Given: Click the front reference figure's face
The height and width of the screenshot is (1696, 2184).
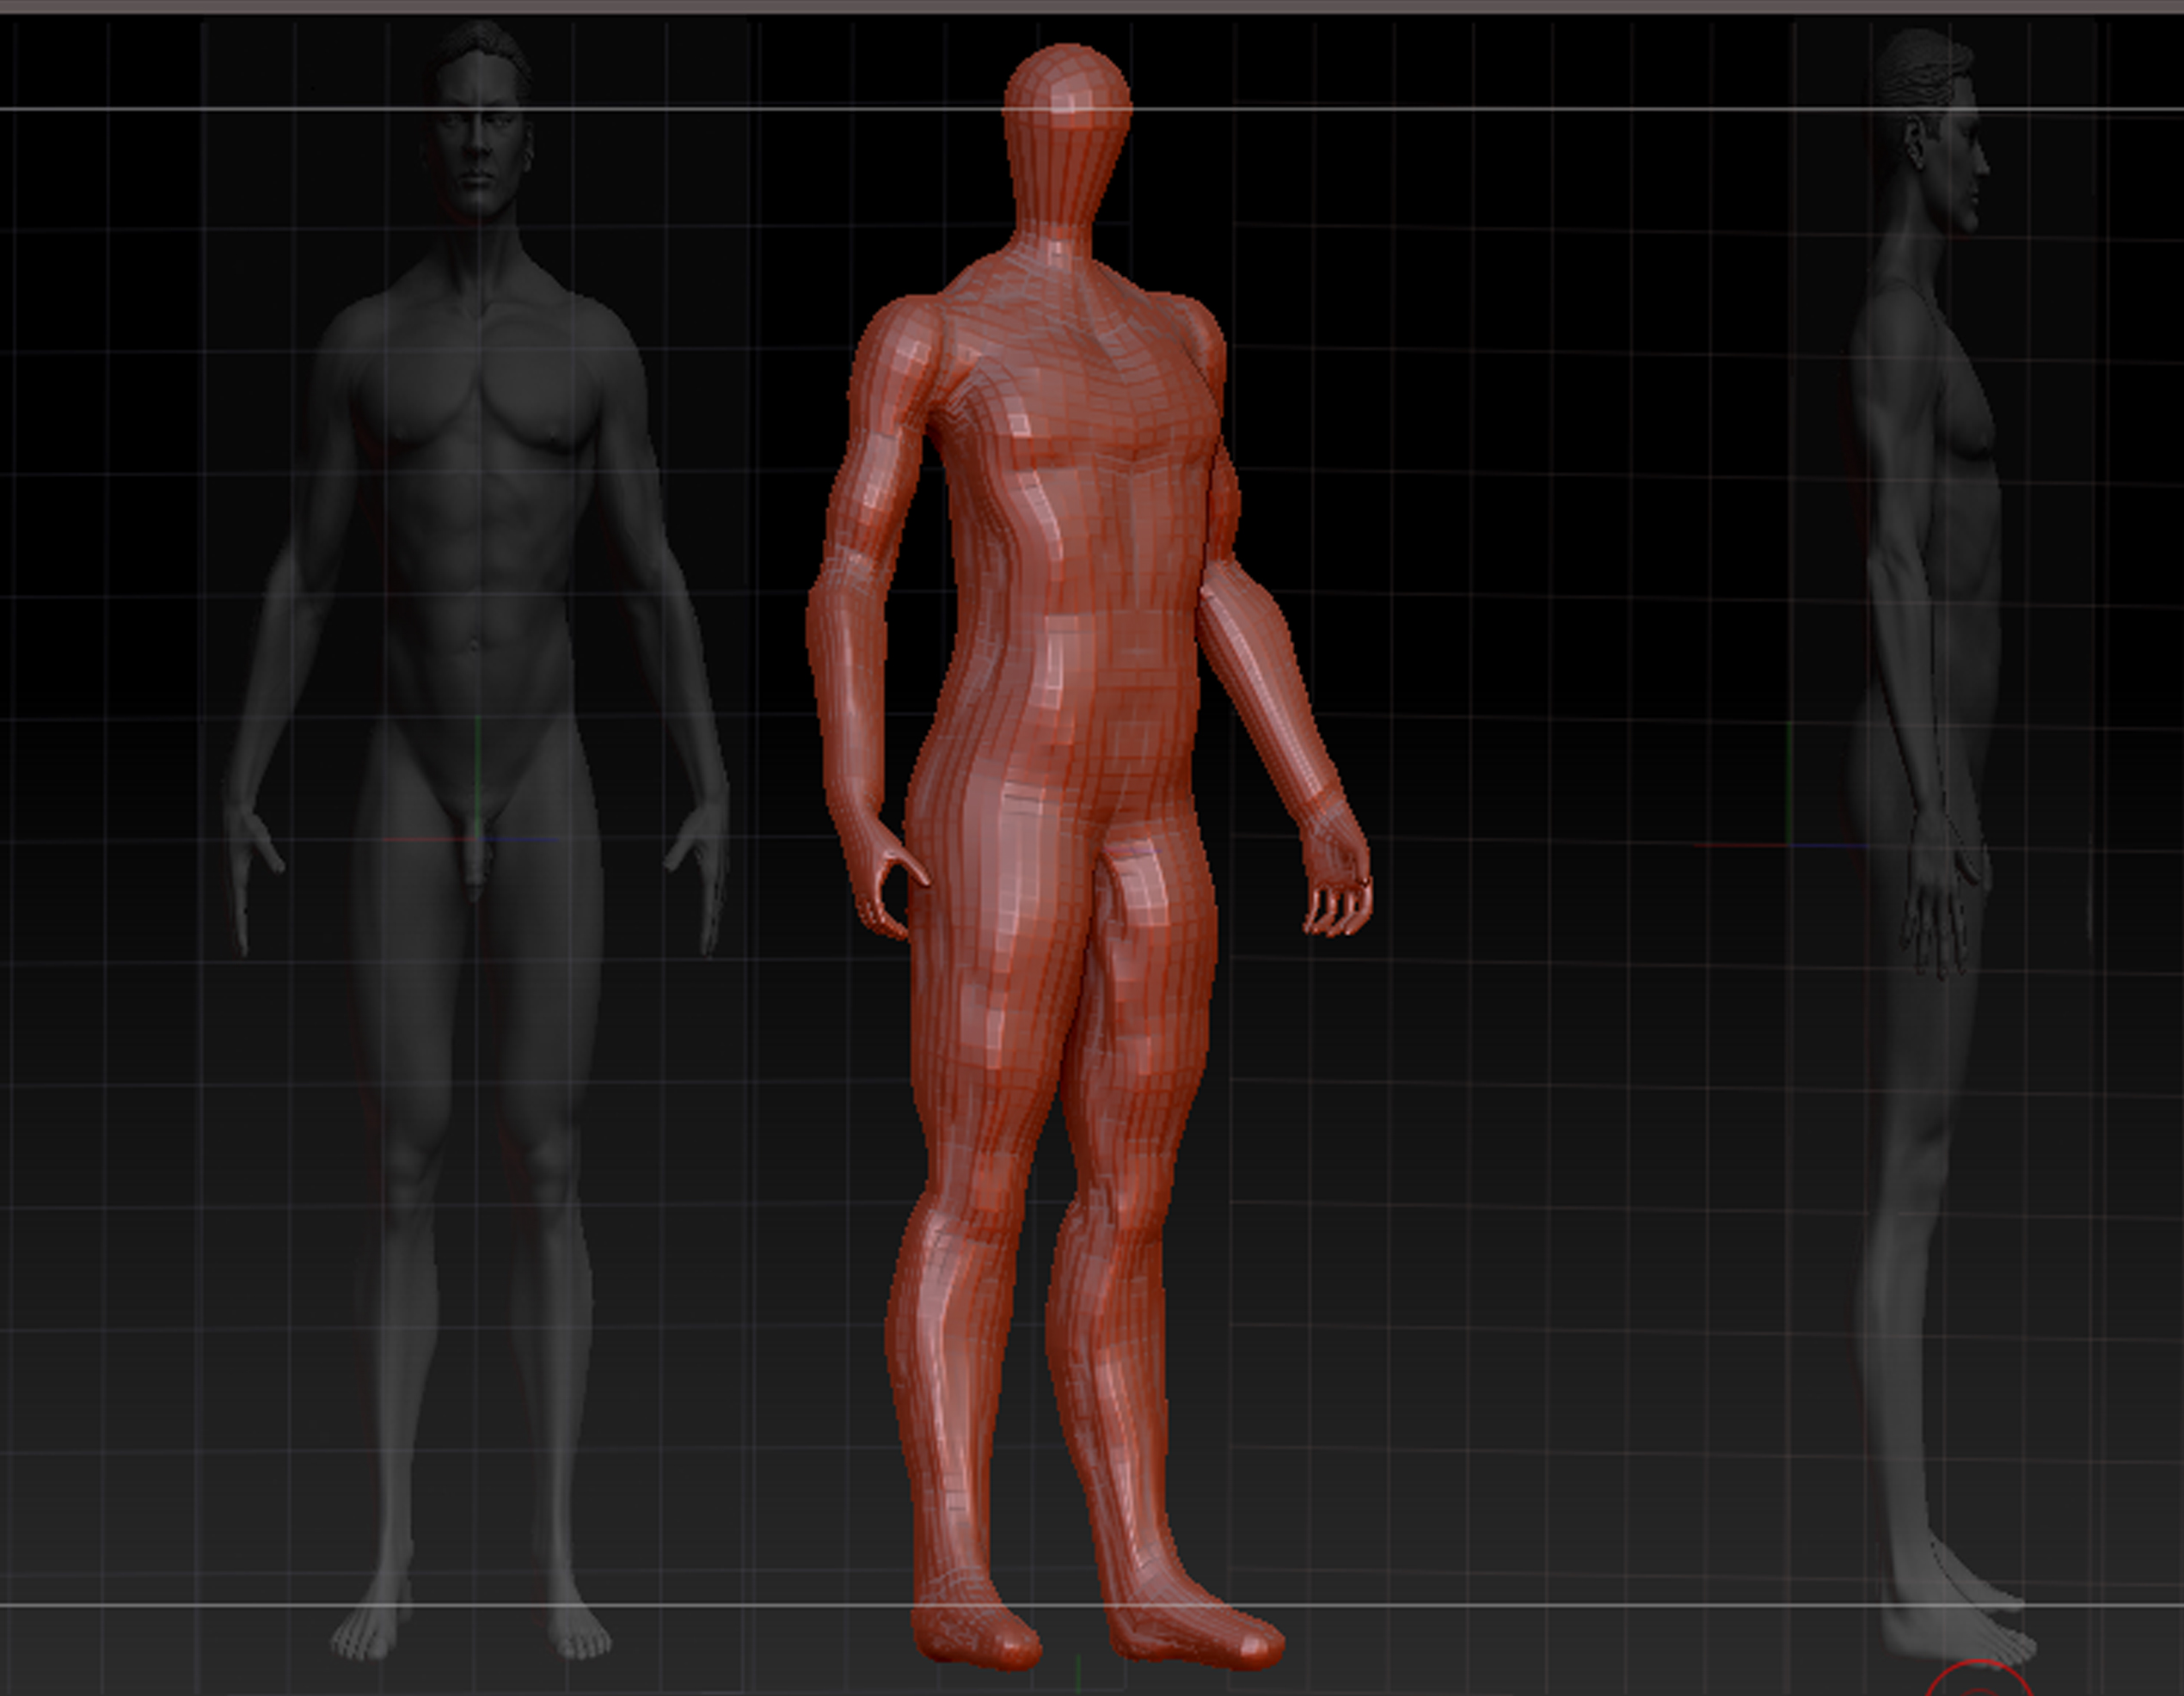Looking at the screenshot, I should pyautogui.click(x=478, y=150).
